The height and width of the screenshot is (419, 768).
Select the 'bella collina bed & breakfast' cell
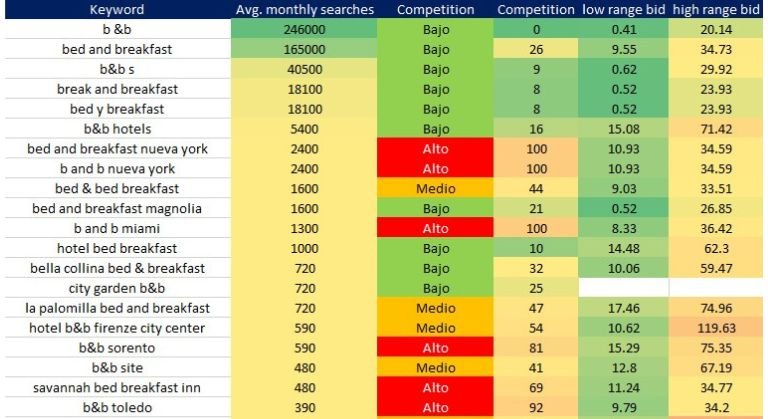[116, 268]
